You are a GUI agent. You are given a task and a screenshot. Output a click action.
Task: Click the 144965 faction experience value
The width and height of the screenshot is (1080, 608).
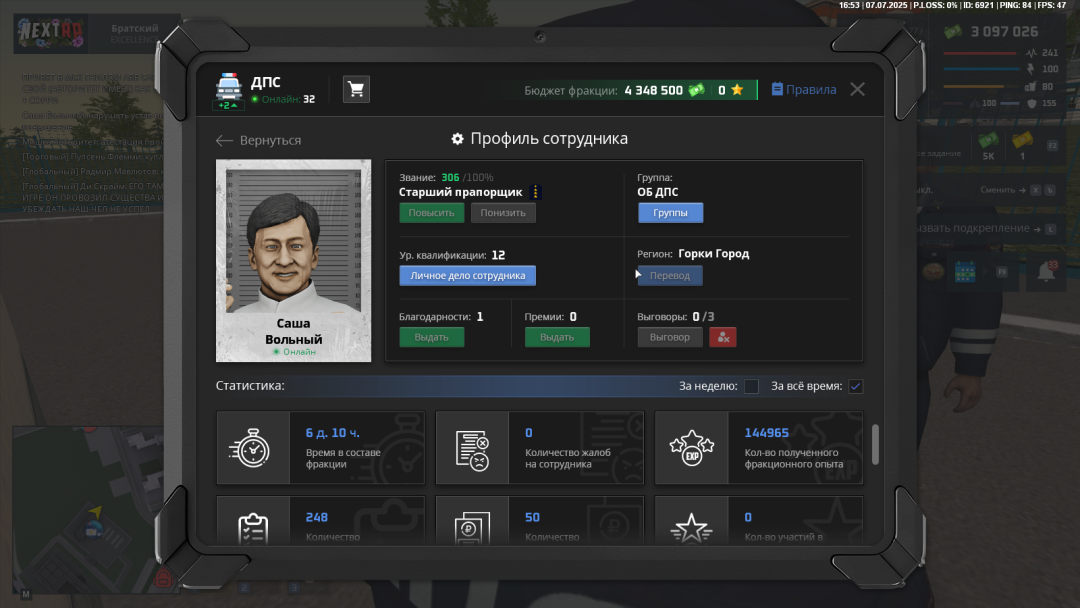(767, 433)
